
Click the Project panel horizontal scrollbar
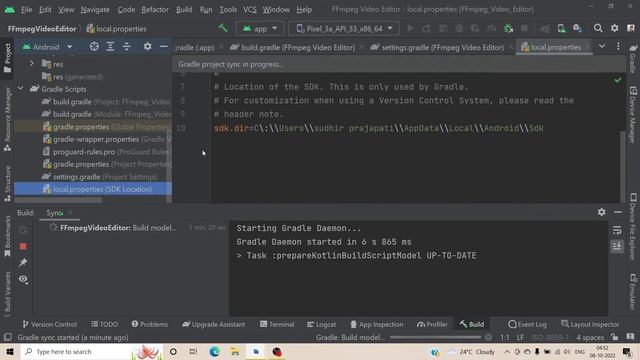pyautogui.click(x=58, y=200)
